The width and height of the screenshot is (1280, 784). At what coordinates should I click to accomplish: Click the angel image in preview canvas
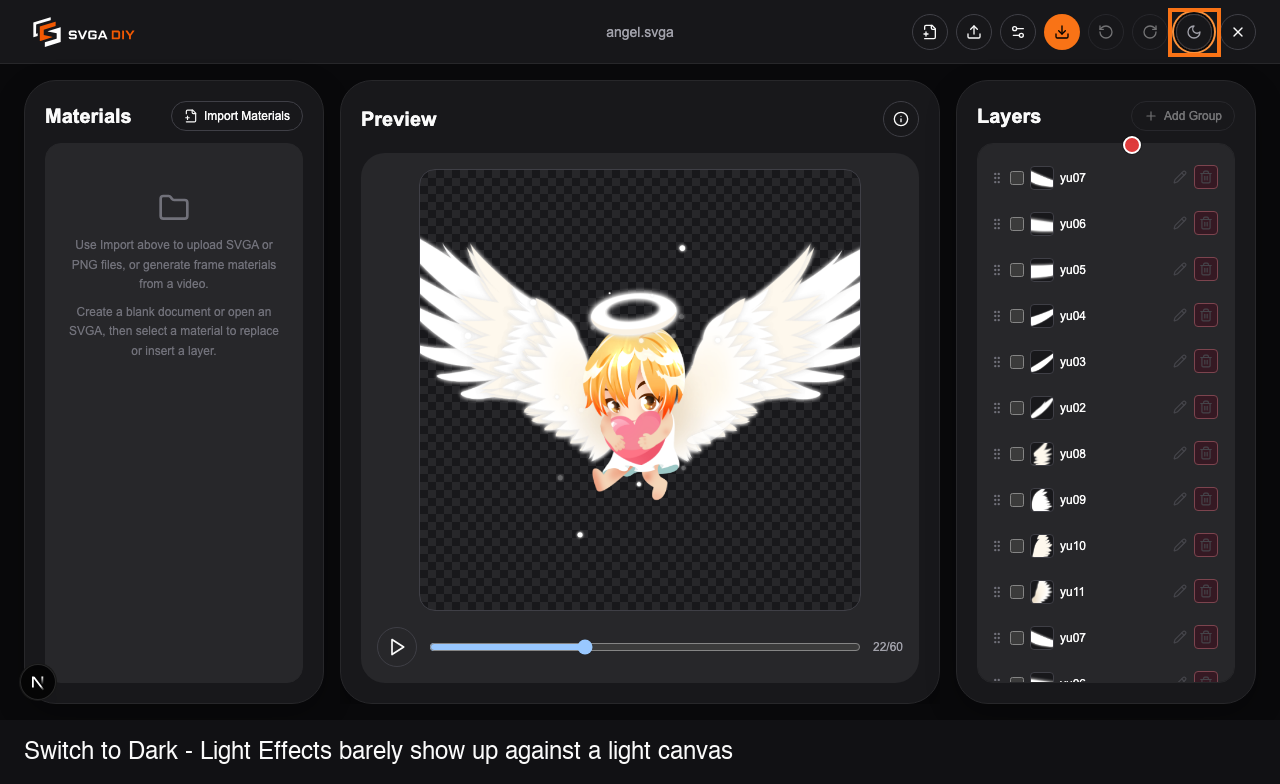[x=638, y=388]
